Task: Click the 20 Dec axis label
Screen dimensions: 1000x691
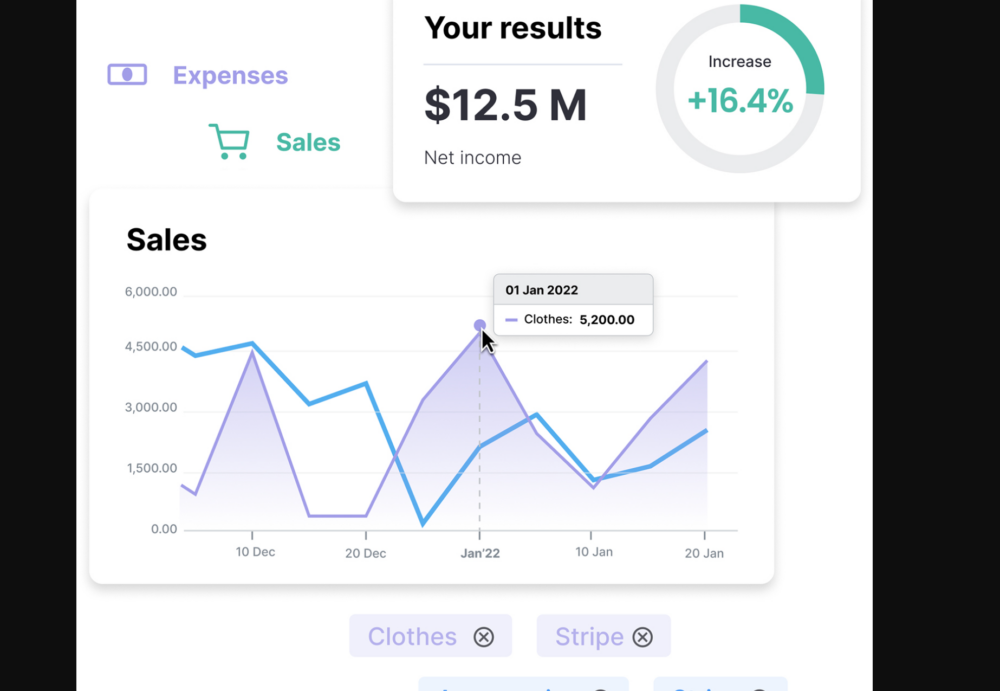Action: [x=366, y=553]
